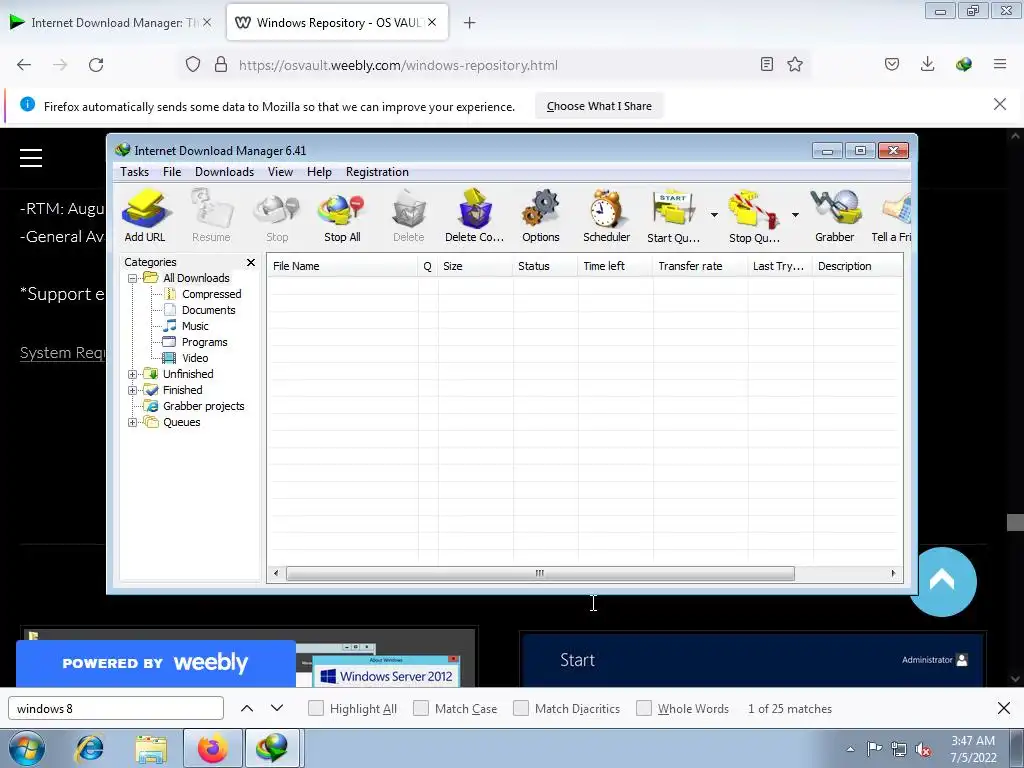Screen dimensions: 1024x768
Task: Click the Firefox back arrow
Action: [24, 65]
